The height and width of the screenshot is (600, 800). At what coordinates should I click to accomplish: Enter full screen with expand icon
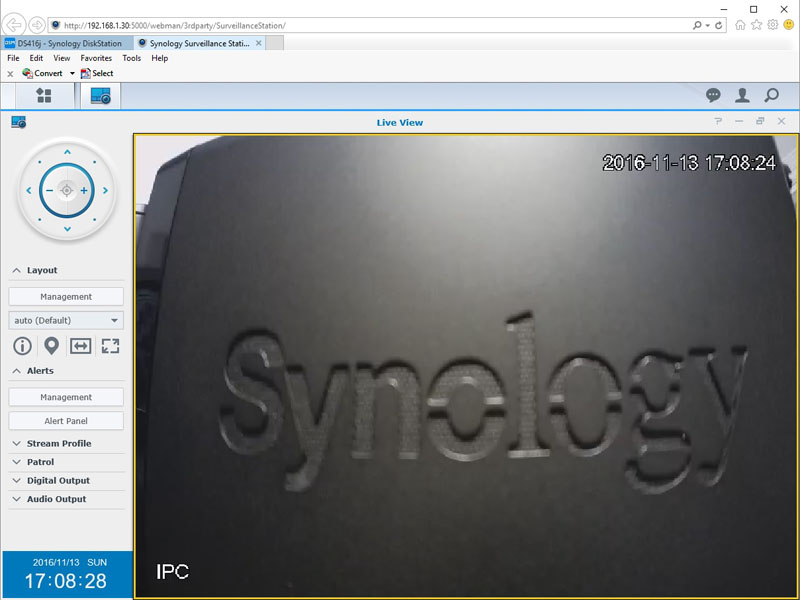tap(110, 346)
